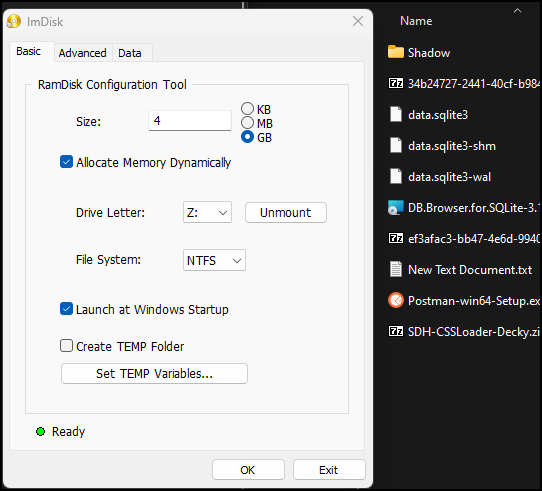
Task: Click the 7z icon of ef3afac3 archive
Action: click(x=395, y=238)
